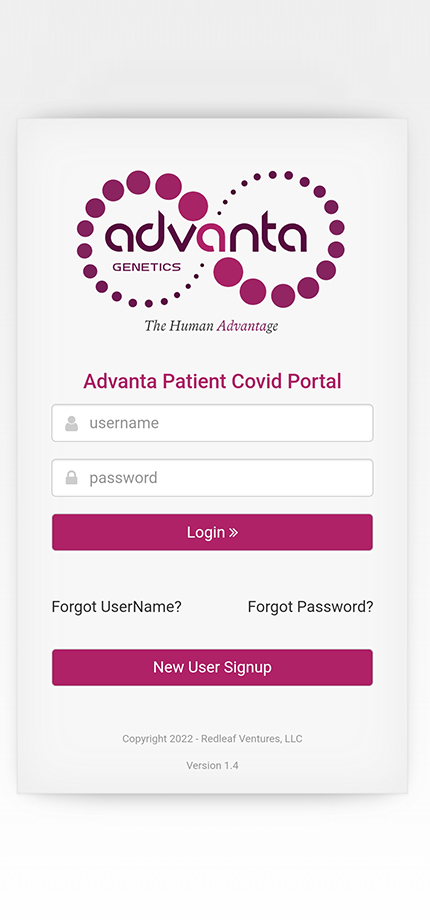Select the username placeholder text

pyautogui.click(x=124, y=423)
